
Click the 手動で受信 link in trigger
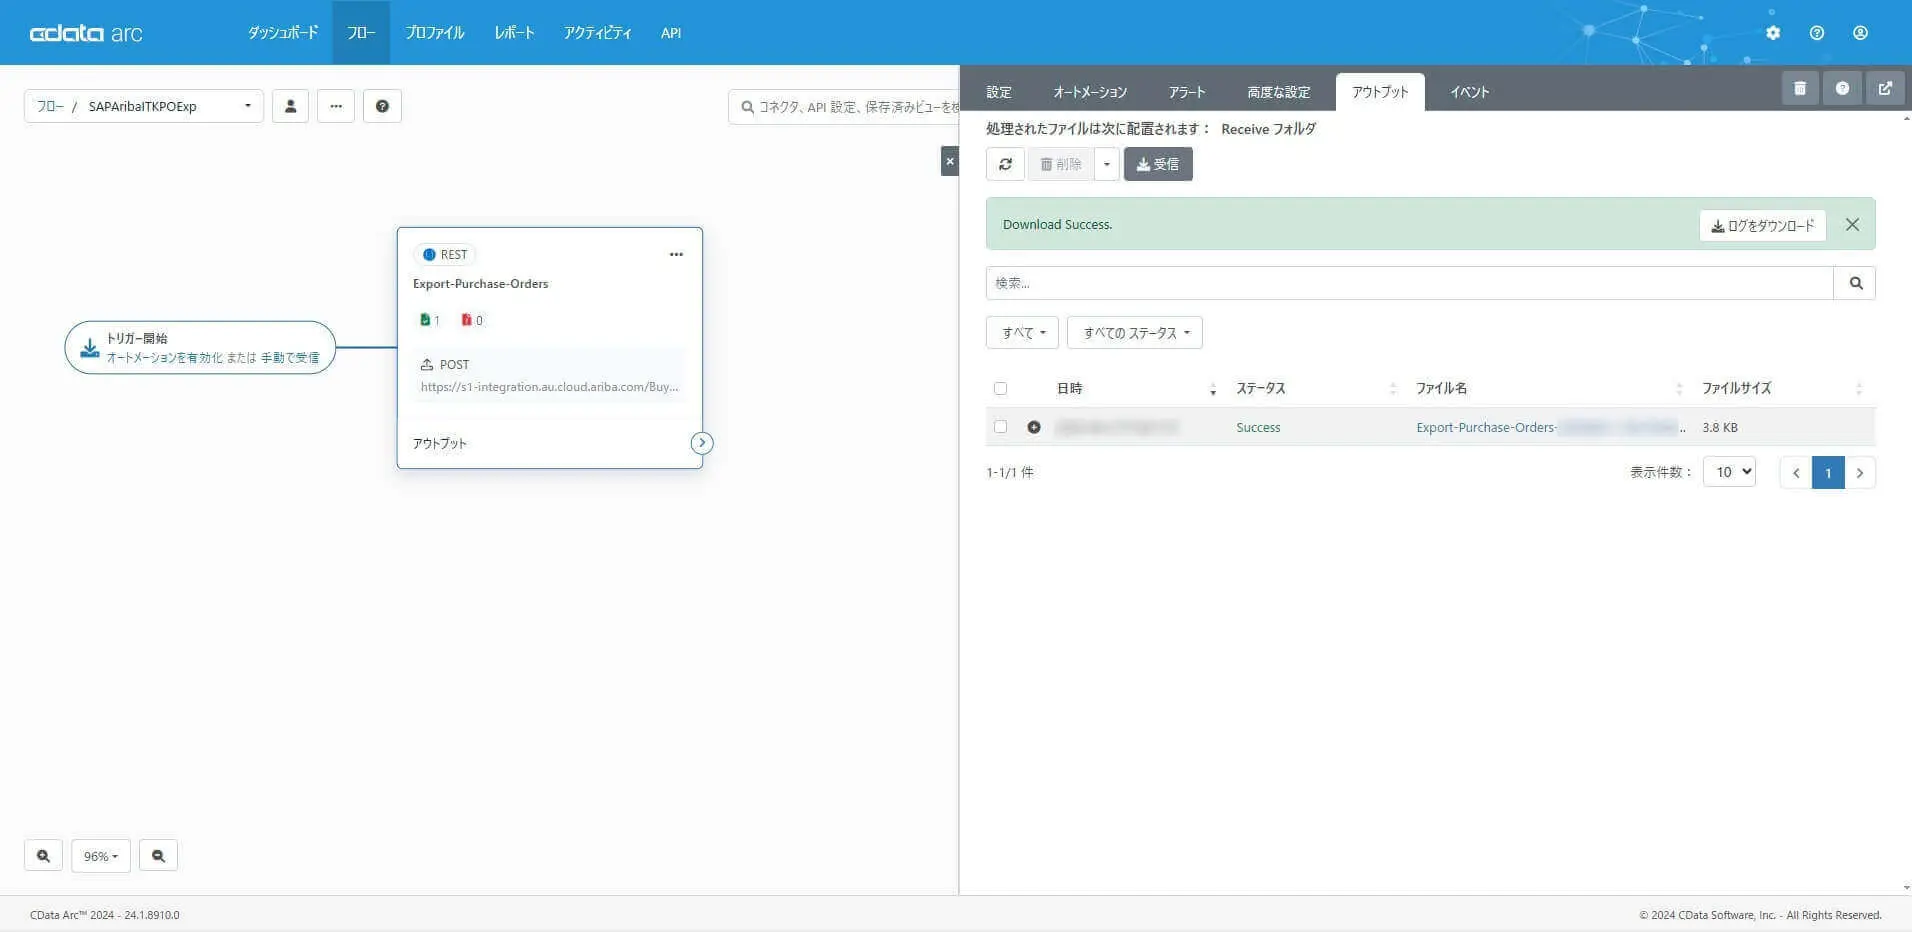290,357
